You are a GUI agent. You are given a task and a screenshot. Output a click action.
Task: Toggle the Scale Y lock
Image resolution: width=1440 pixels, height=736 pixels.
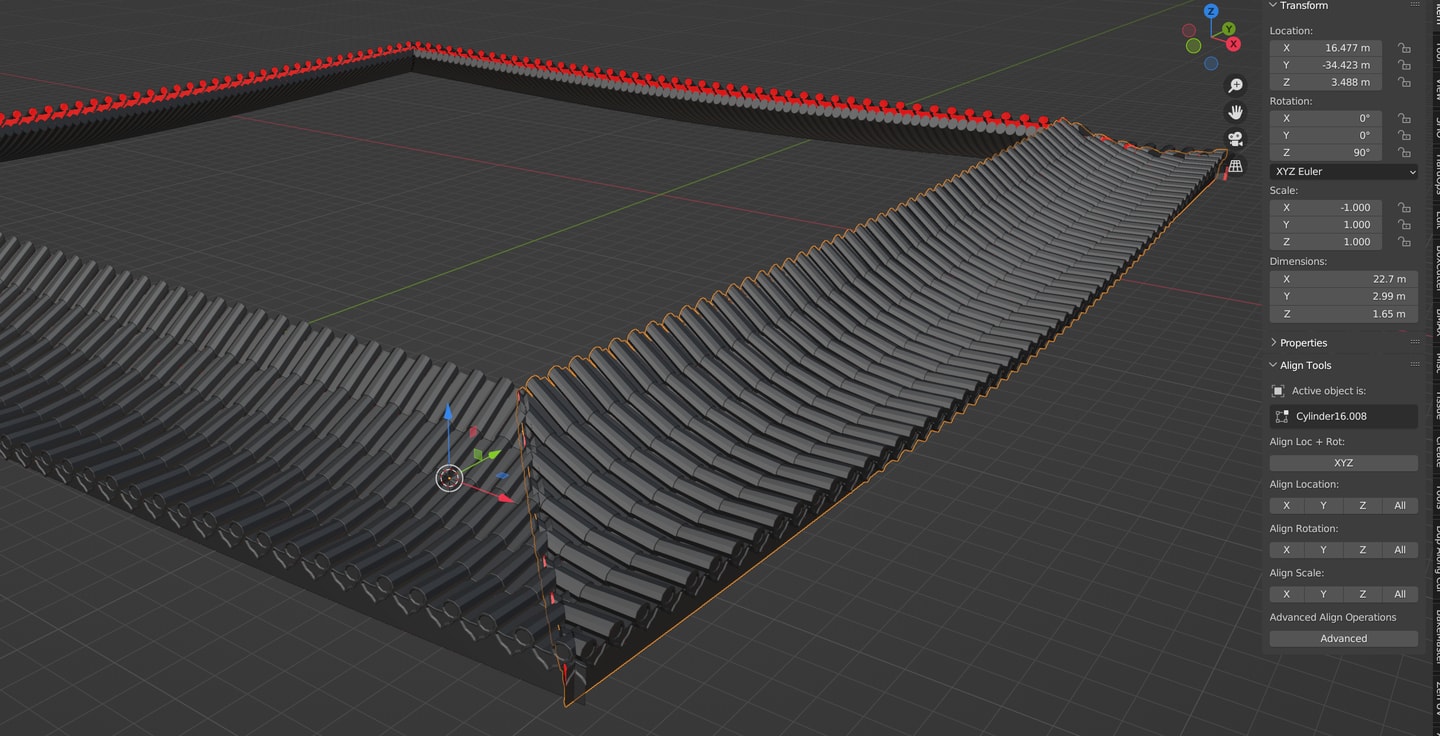pos(1404,225)
